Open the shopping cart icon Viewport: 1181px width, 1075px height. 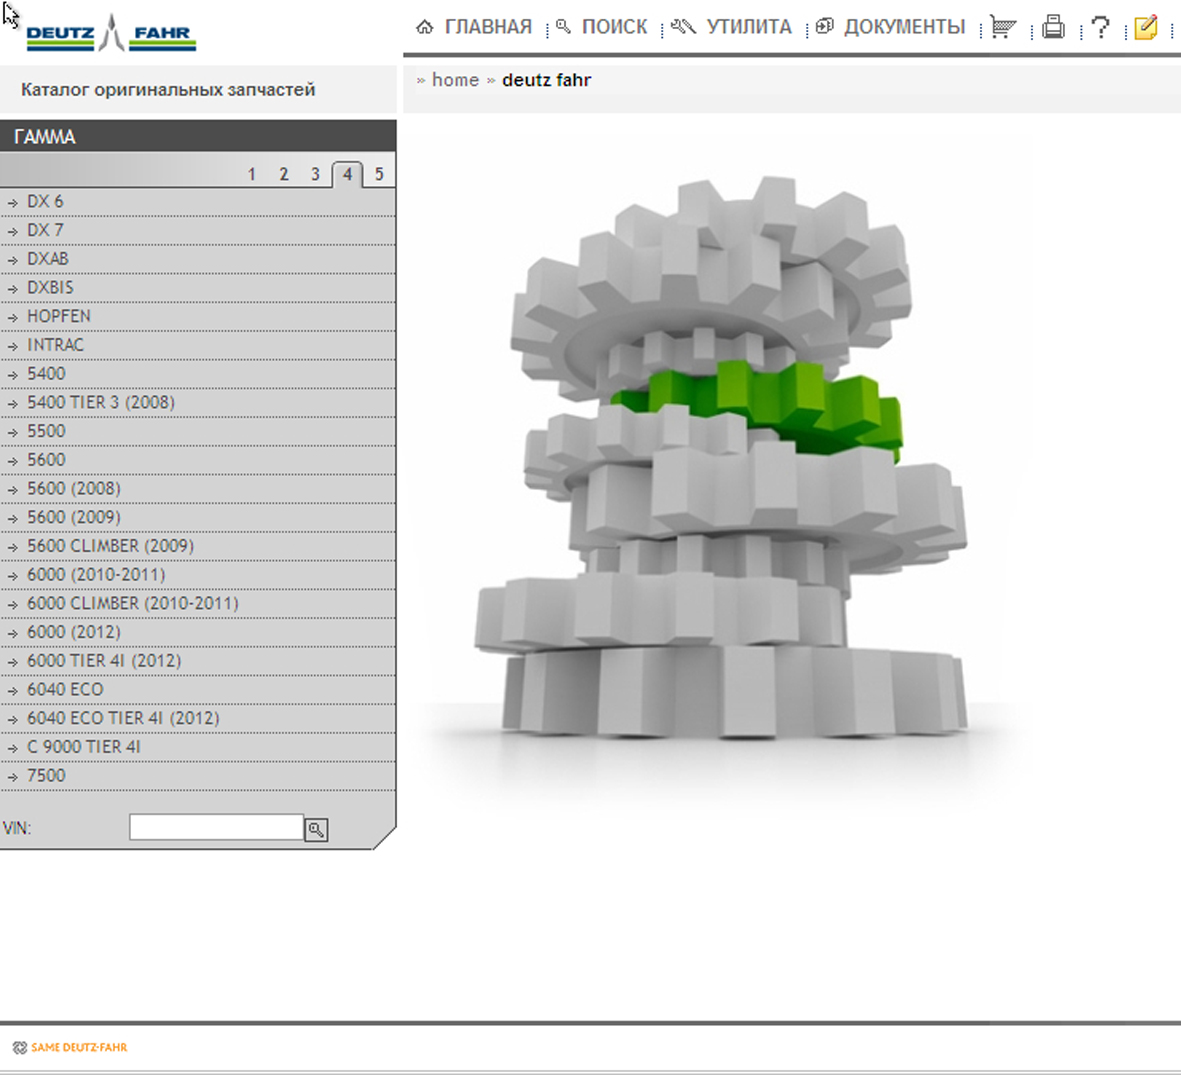tap(1003, 28)
